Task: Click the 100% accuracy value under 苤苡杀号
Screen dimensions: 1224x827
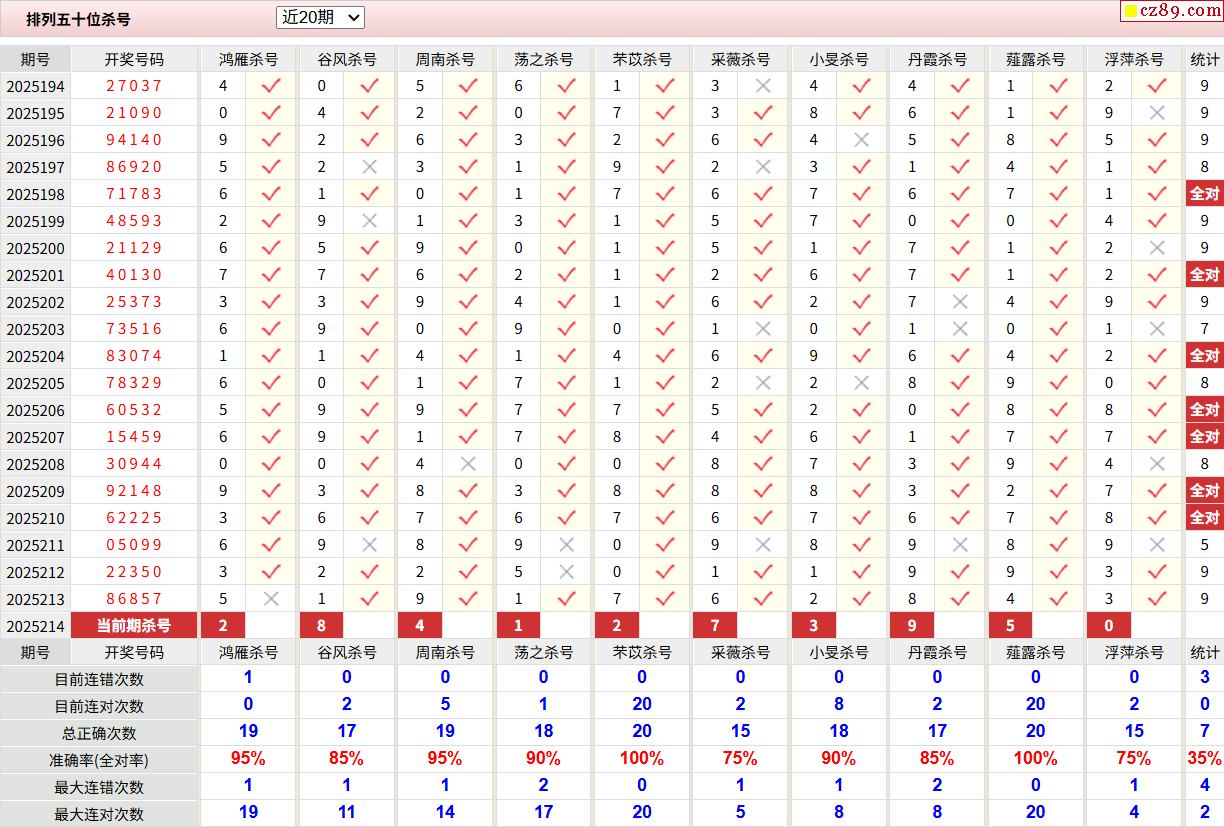Action: point(642,759)
